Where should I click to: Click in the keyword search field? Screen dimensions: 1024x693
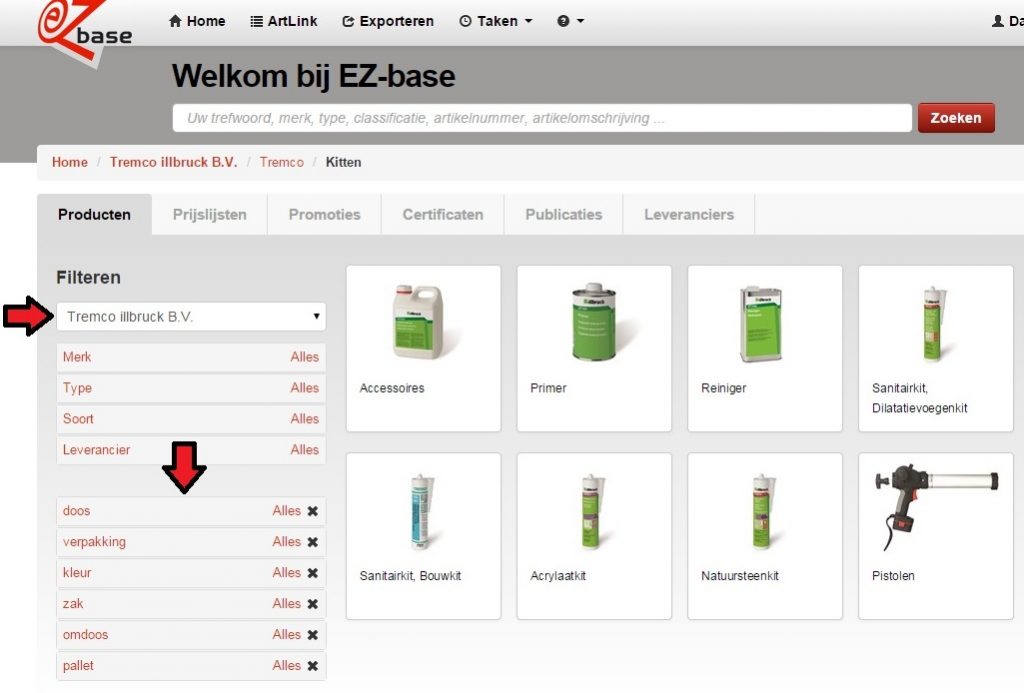541,118
